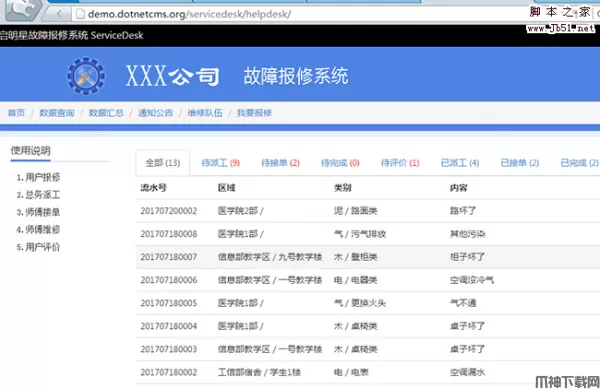Click sidebar item 4. 师傅维修
600x389 pixels.
[x=38, y=229]
